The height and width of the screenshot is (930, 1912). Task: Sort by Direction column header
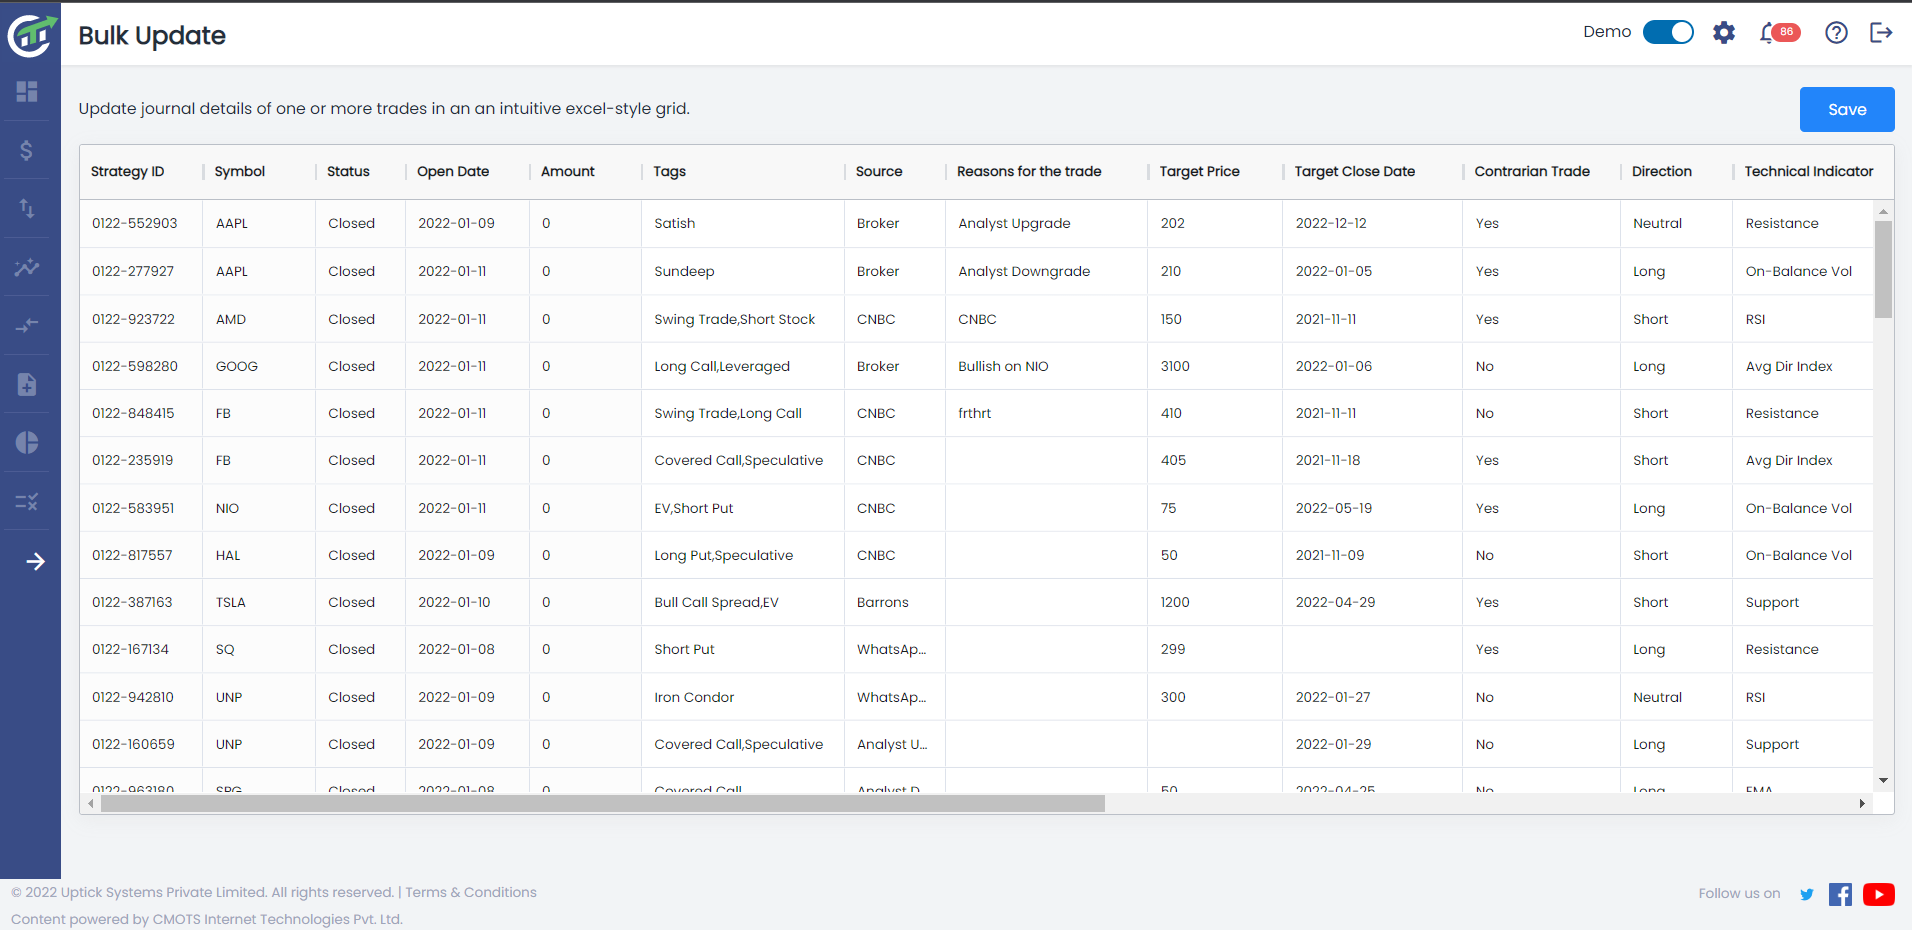pyautogui.click(x=1662, y=171)
